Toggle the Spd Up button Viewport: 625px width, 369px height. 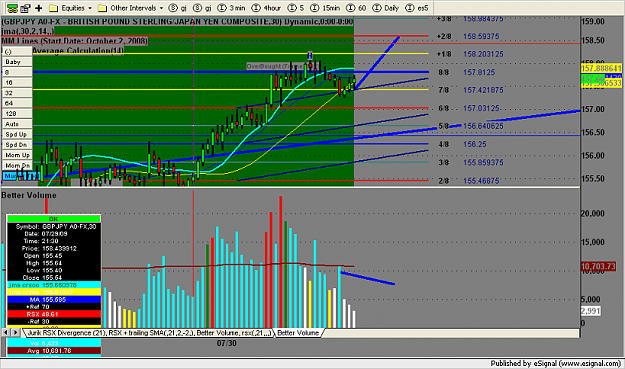pos(17,134)
